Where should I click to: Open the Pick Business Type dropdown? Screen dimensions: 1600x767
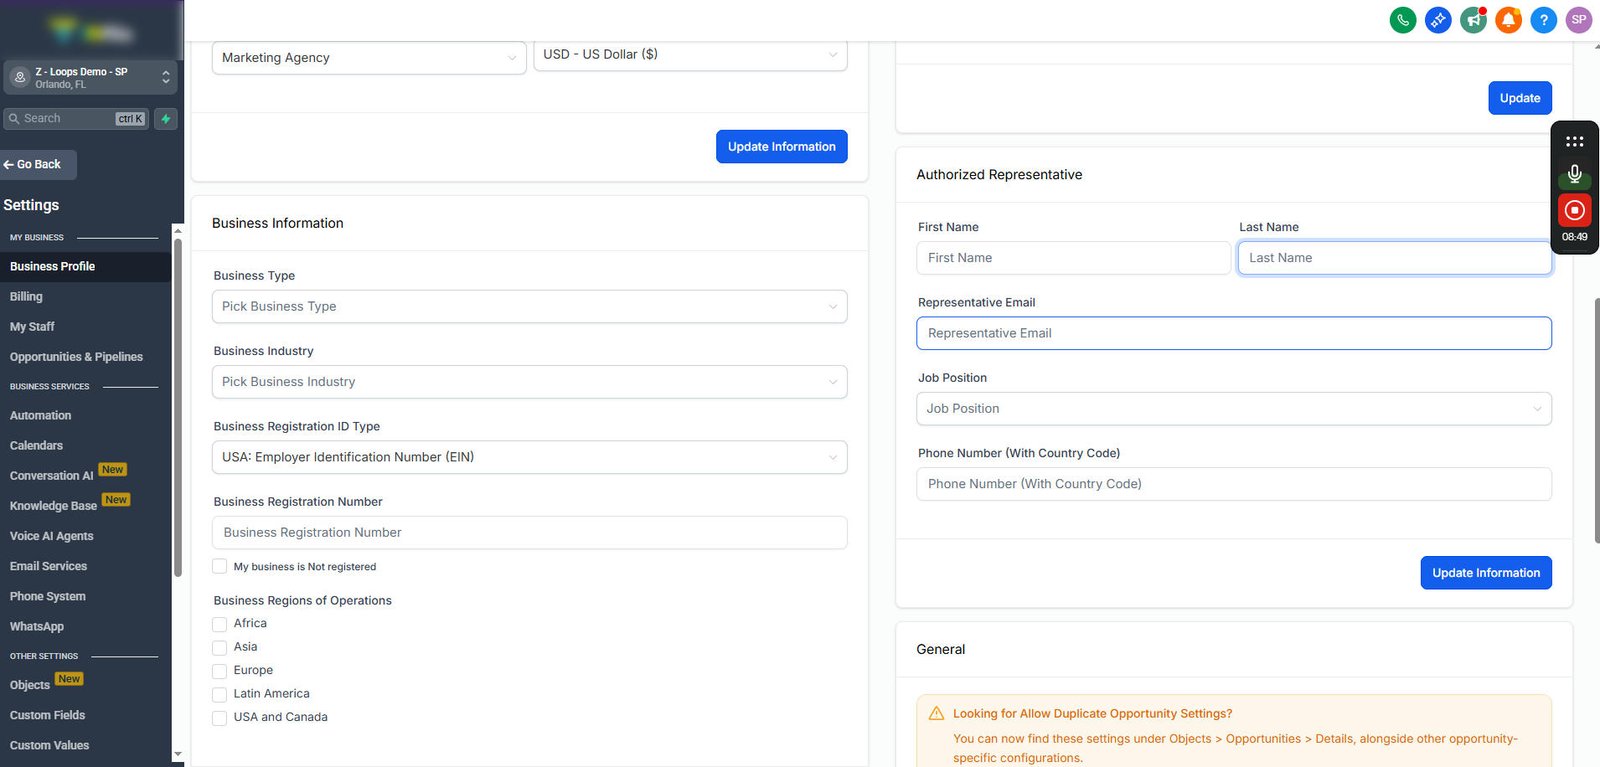point(529,306)
